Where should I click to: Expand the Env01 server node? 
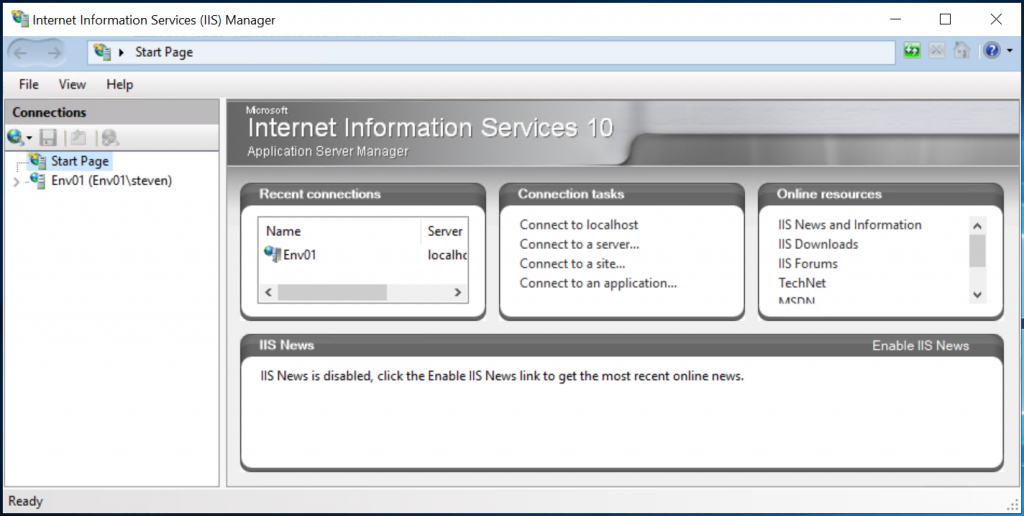[x=16, y=182]
